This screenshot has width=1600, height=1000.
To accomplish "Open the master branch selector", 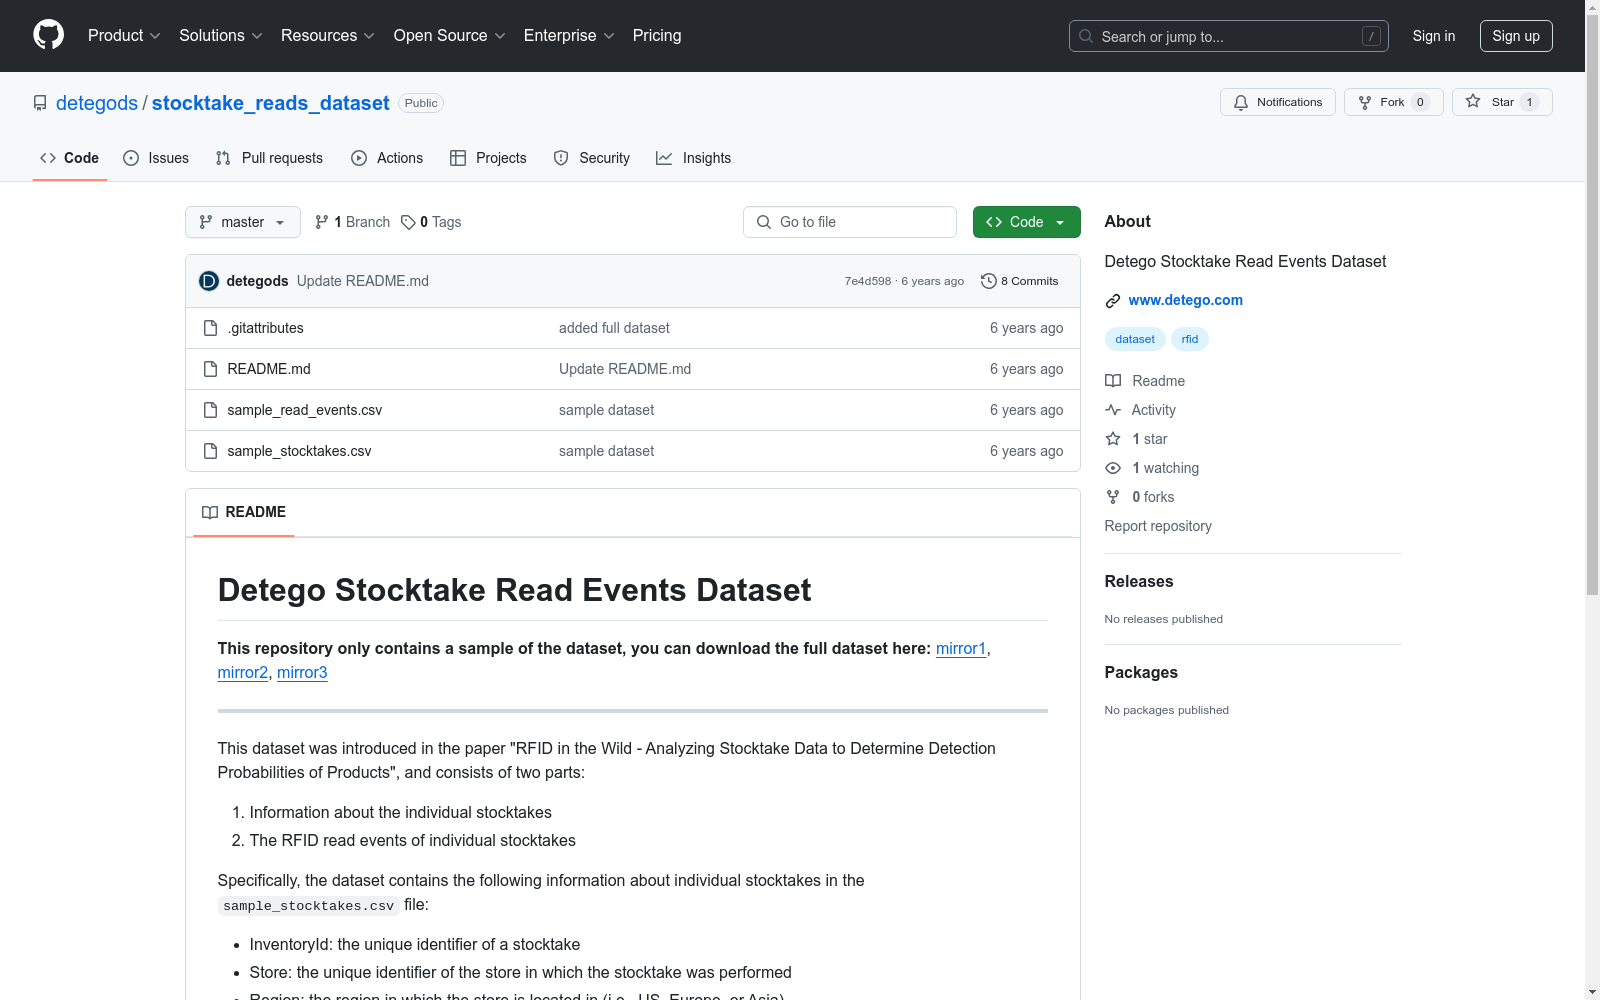I will 243,222.
